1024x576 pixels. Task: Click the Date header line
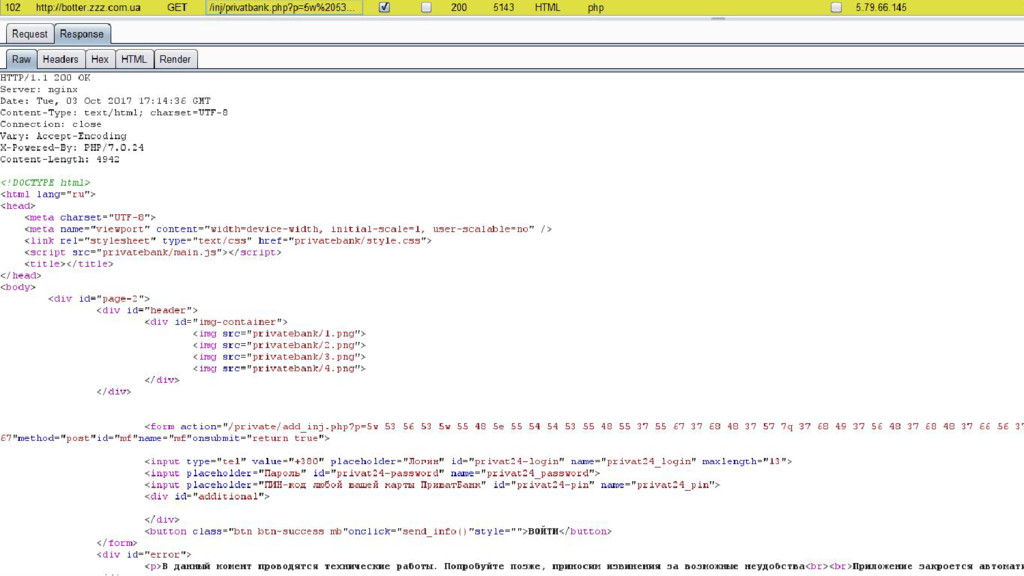[105, 101]
